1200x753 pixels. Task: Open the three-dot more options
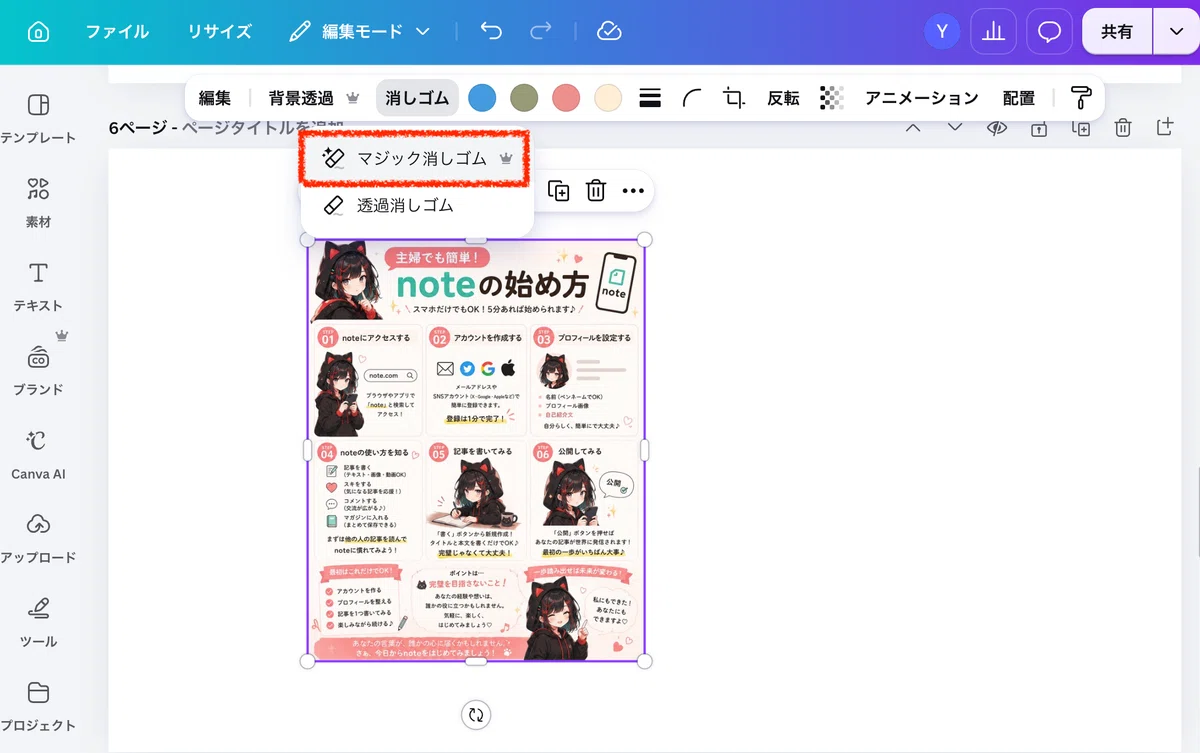[x=633, y=190]
